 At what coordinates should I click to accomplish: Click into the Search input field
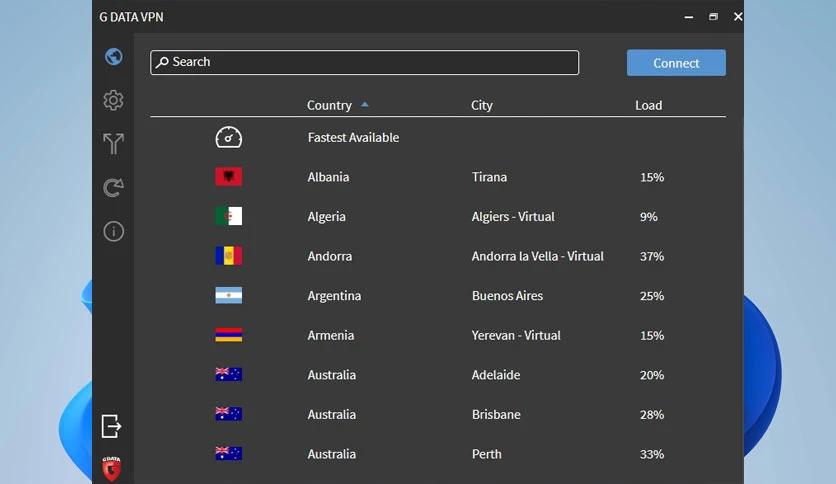pos(365,62)
